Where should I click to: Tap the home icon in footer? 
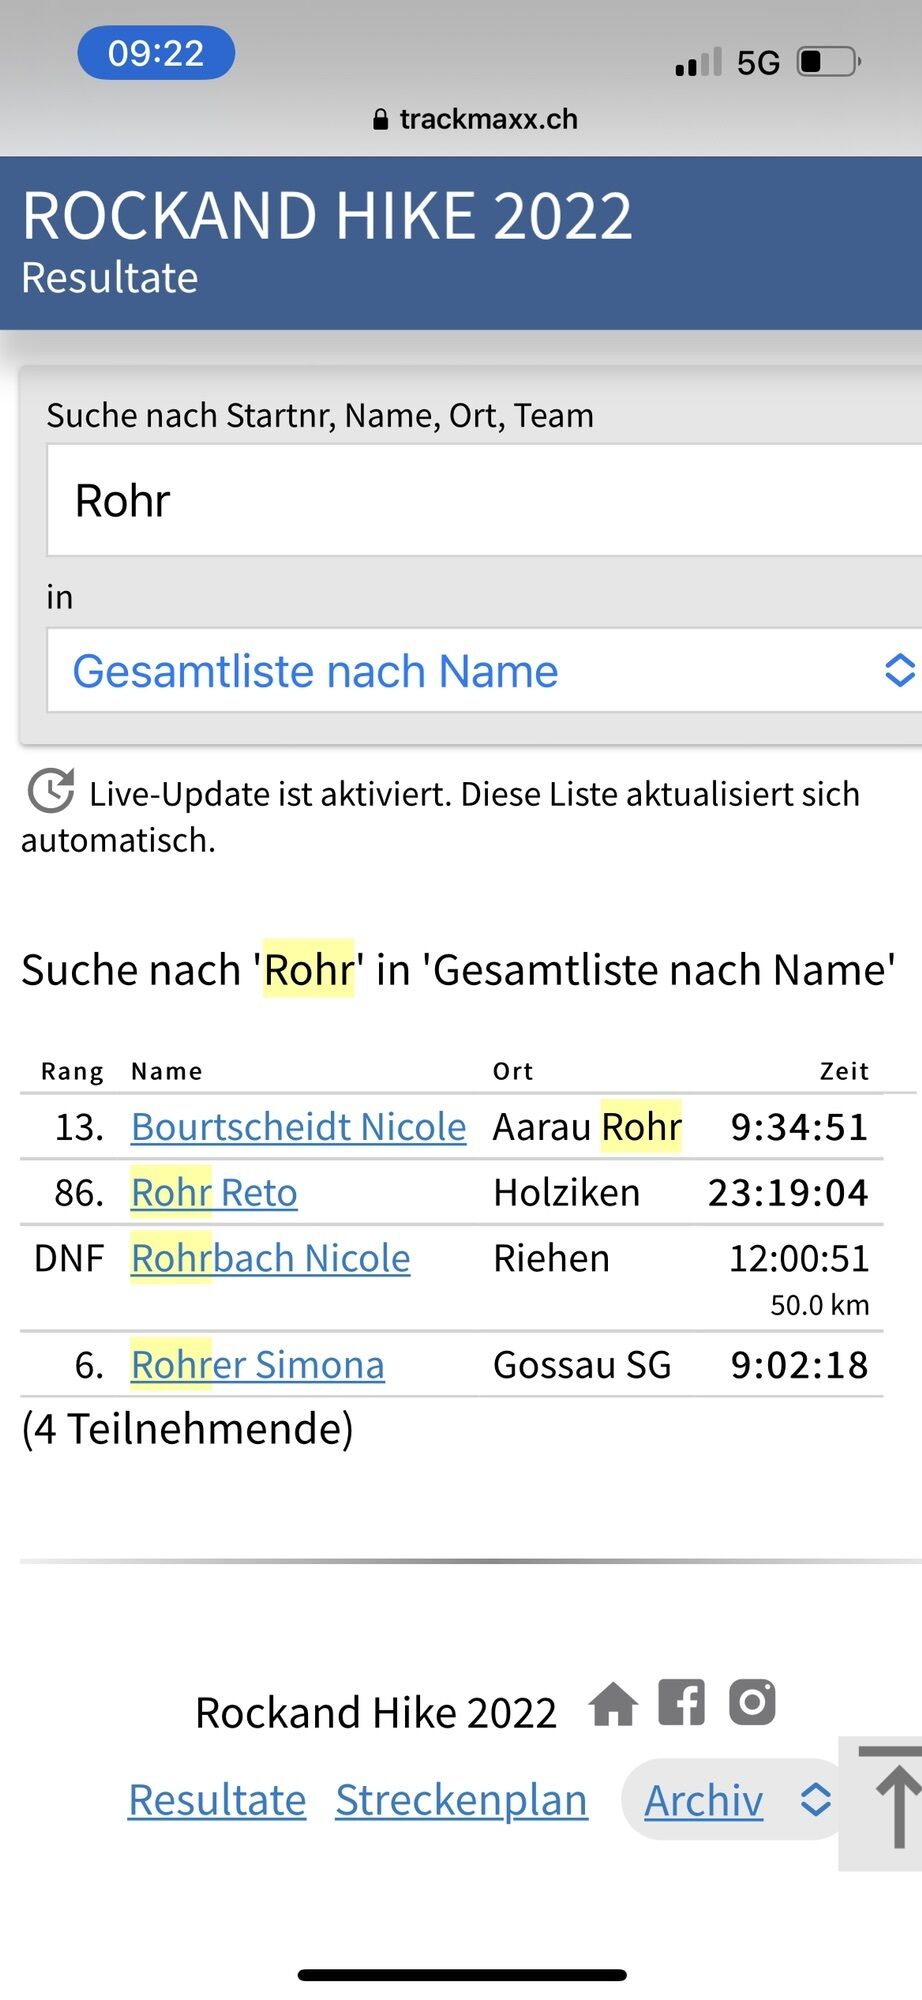click(613, 1704)
